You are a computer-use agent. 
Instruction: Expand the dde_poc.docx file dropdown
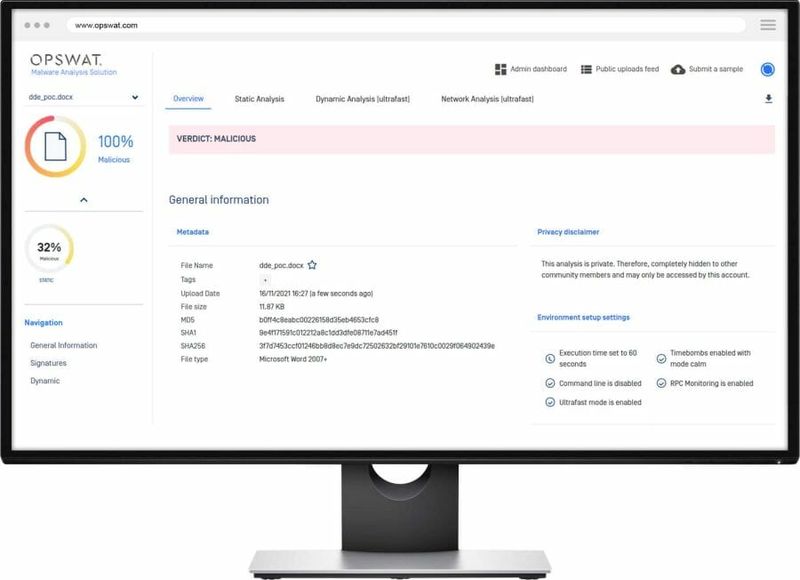[135, 97]
